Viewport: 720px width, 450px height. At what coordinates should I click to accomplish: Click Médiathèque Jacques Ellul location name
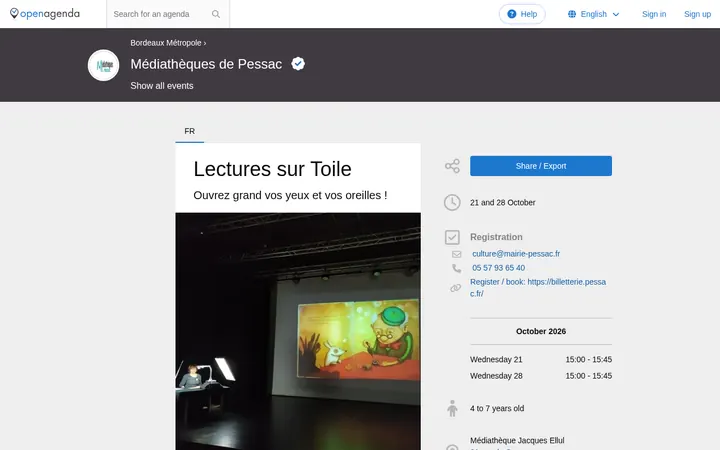[517, 441]
